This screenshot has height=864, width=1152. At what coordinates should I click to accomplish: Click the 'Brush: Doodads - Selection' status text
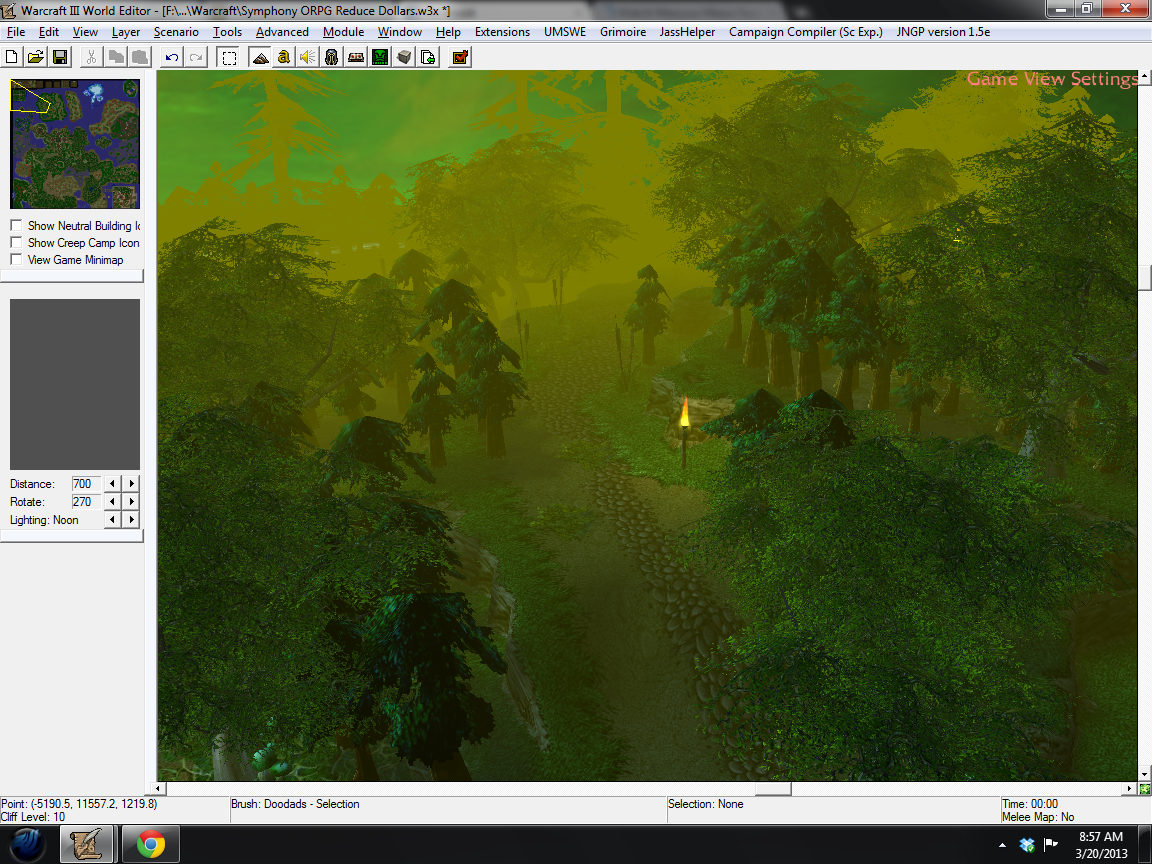(x=295, y=804)
